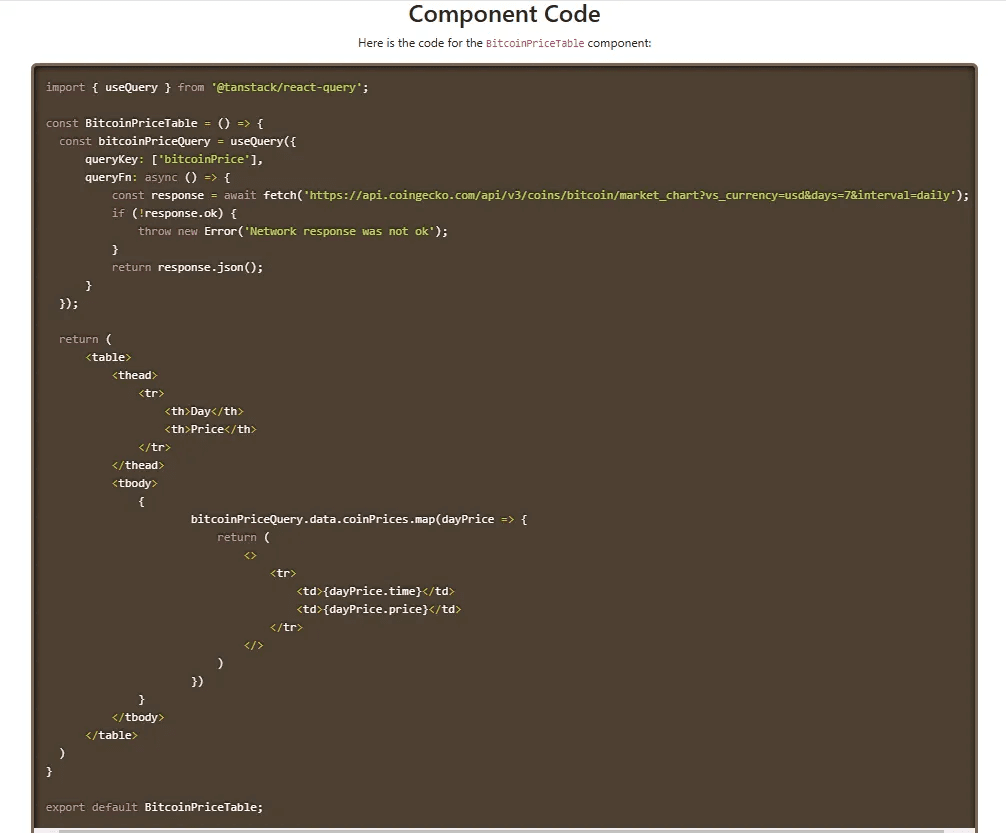The width and height of the screenshot is (1006, 833).
Task: Click the if (!response.ok) line
Action: click(174, 213)
